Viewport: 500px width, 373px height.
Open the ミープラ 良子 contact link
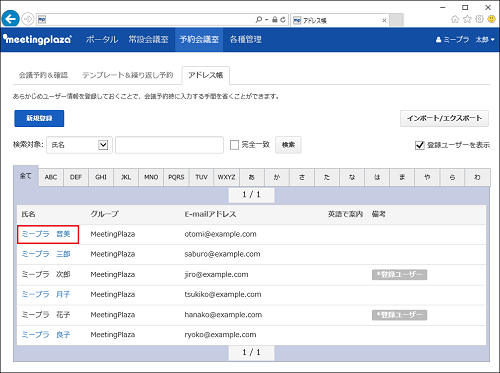[x=46, y=334]
